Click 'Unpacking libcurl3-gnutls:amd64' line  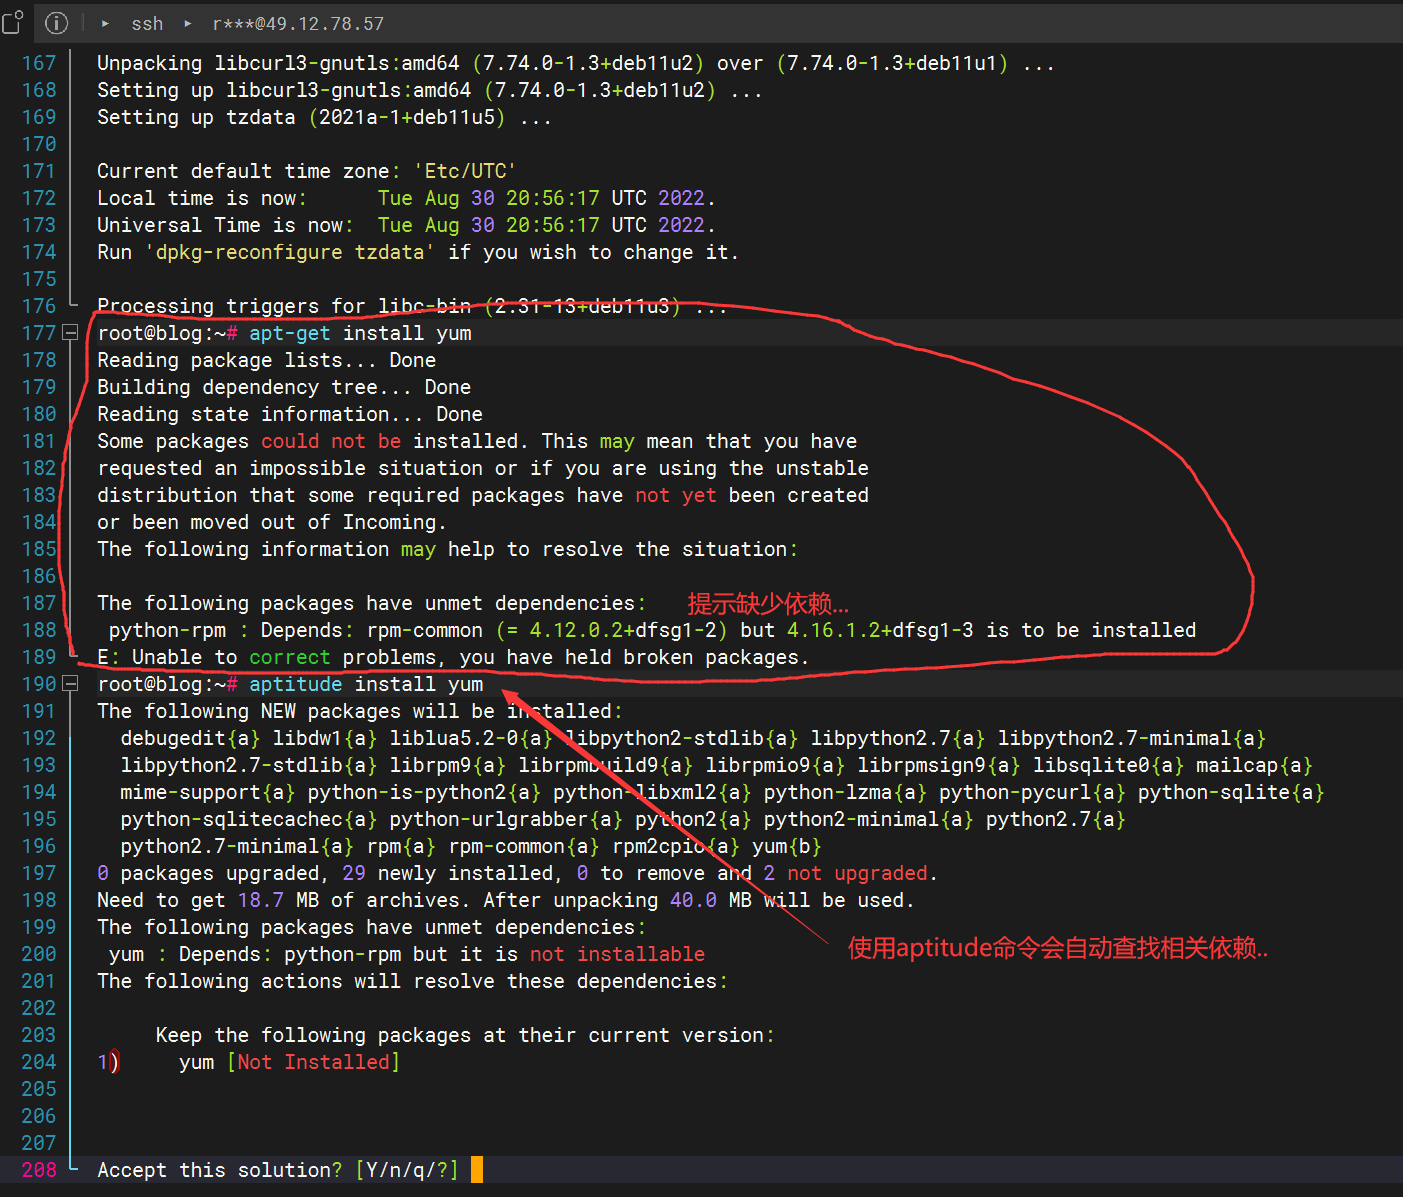[576, 63]
